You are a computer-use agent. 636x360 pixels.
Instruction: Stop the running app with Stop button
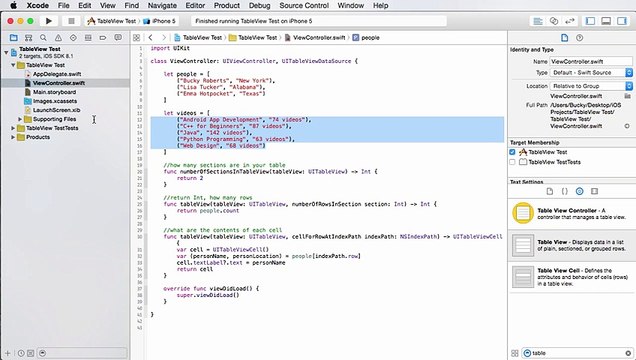pos(71,21)
